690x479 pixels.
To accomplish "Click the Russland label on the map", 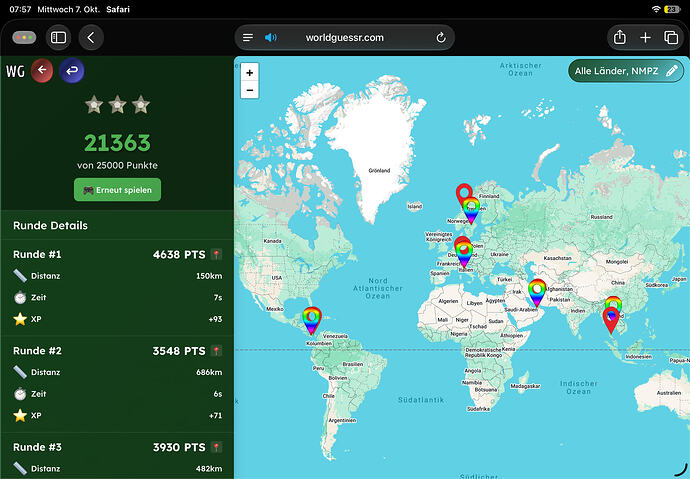I will tap(602, 217).
